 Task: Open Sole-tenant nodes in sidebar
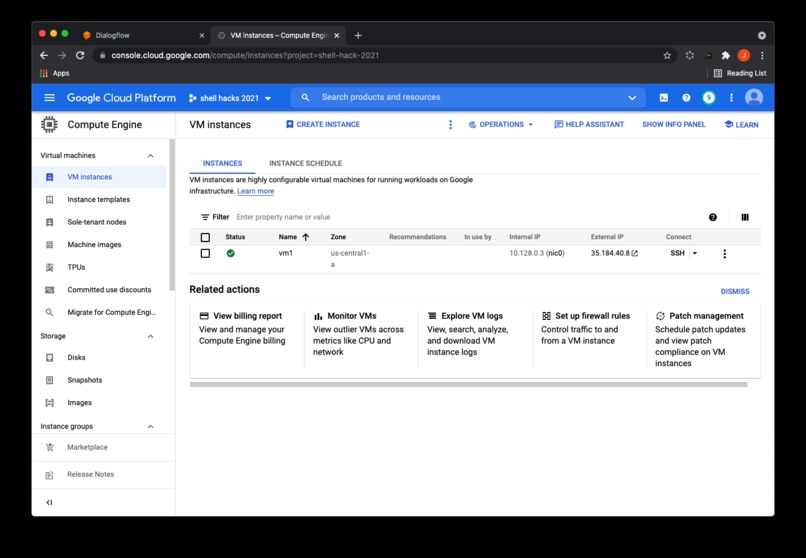(100, 222)
